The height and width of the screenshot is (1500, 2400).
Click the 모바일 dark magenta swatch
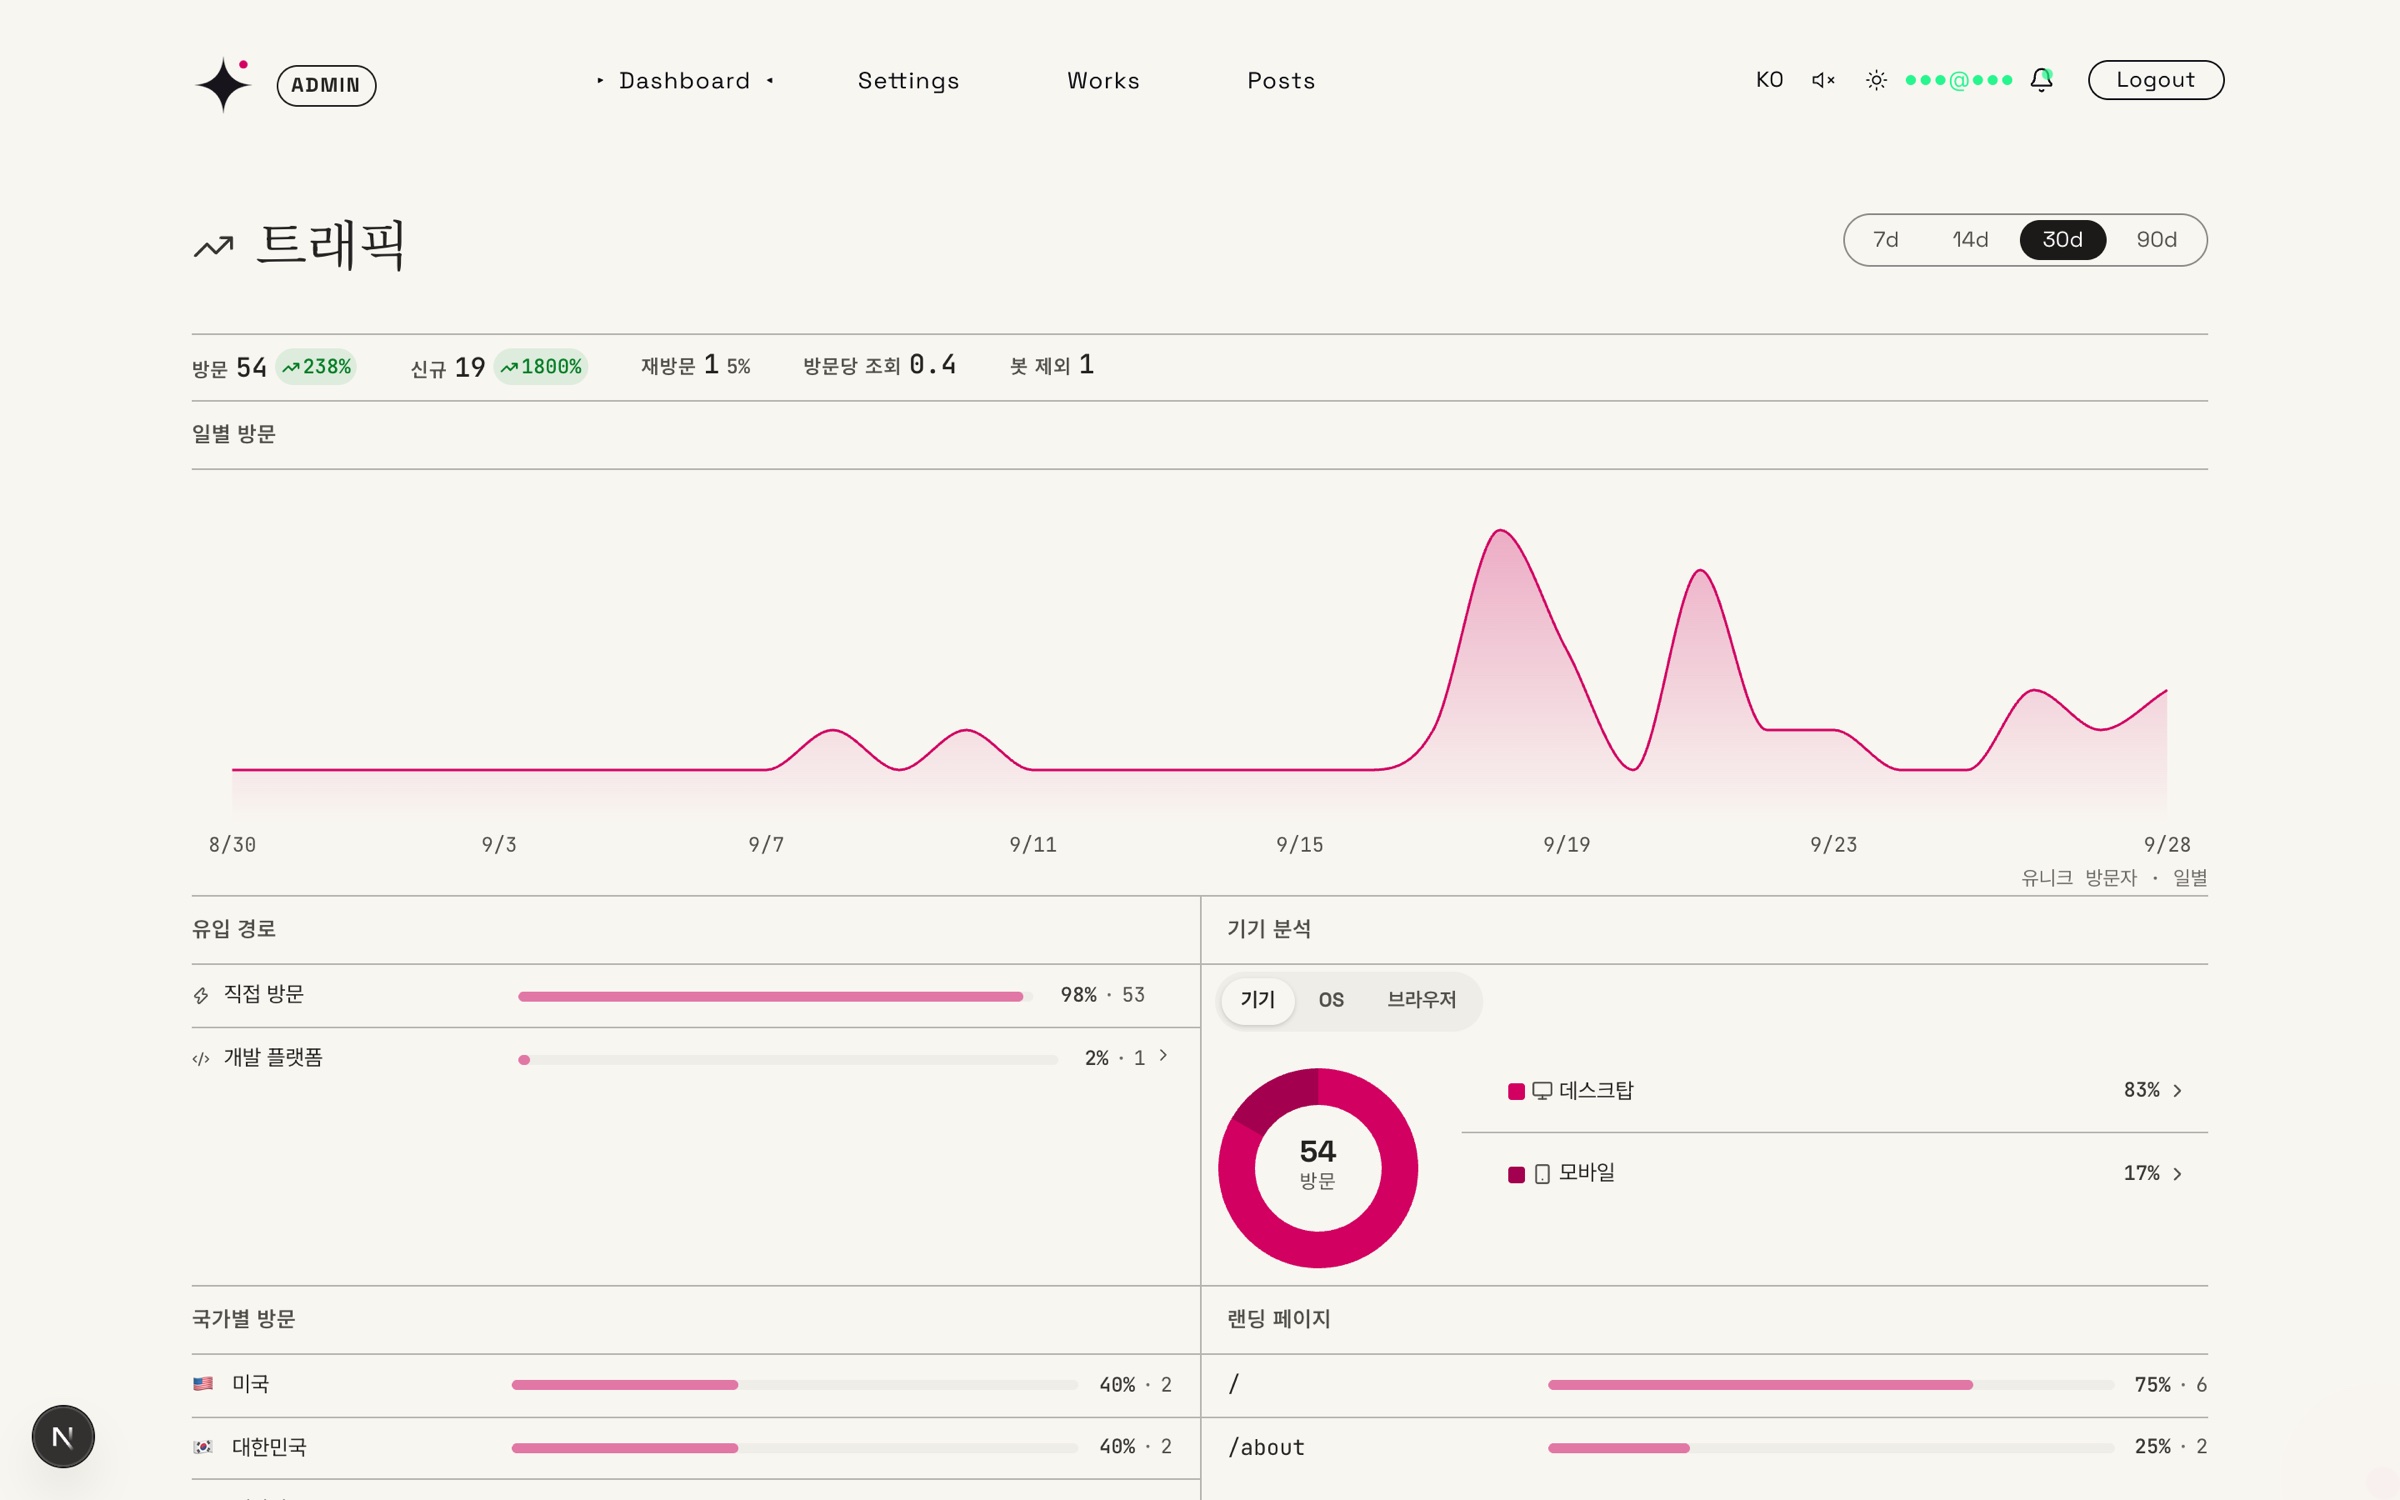point(1516,1174)
